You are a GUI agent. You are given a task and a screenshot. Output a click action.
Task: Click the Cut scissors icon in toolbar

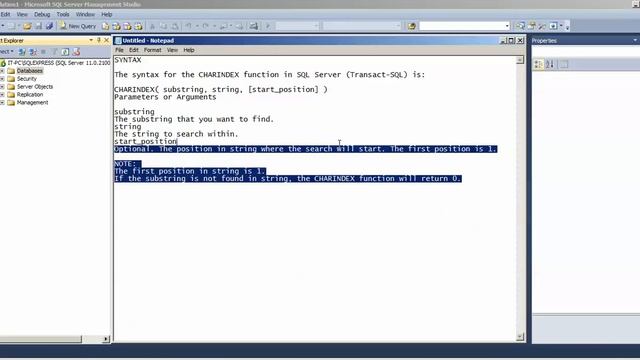(152, 26)
